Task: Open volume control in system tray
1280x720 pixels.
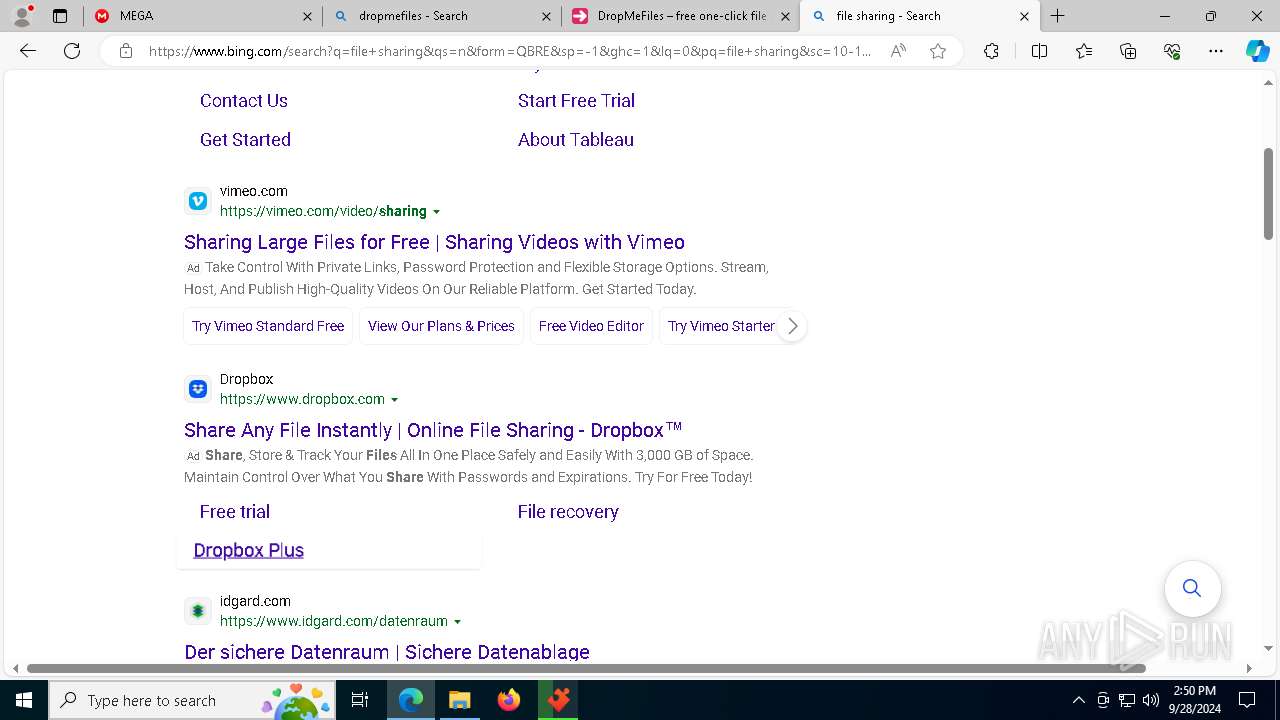Action: click(x=1150, y=700)
